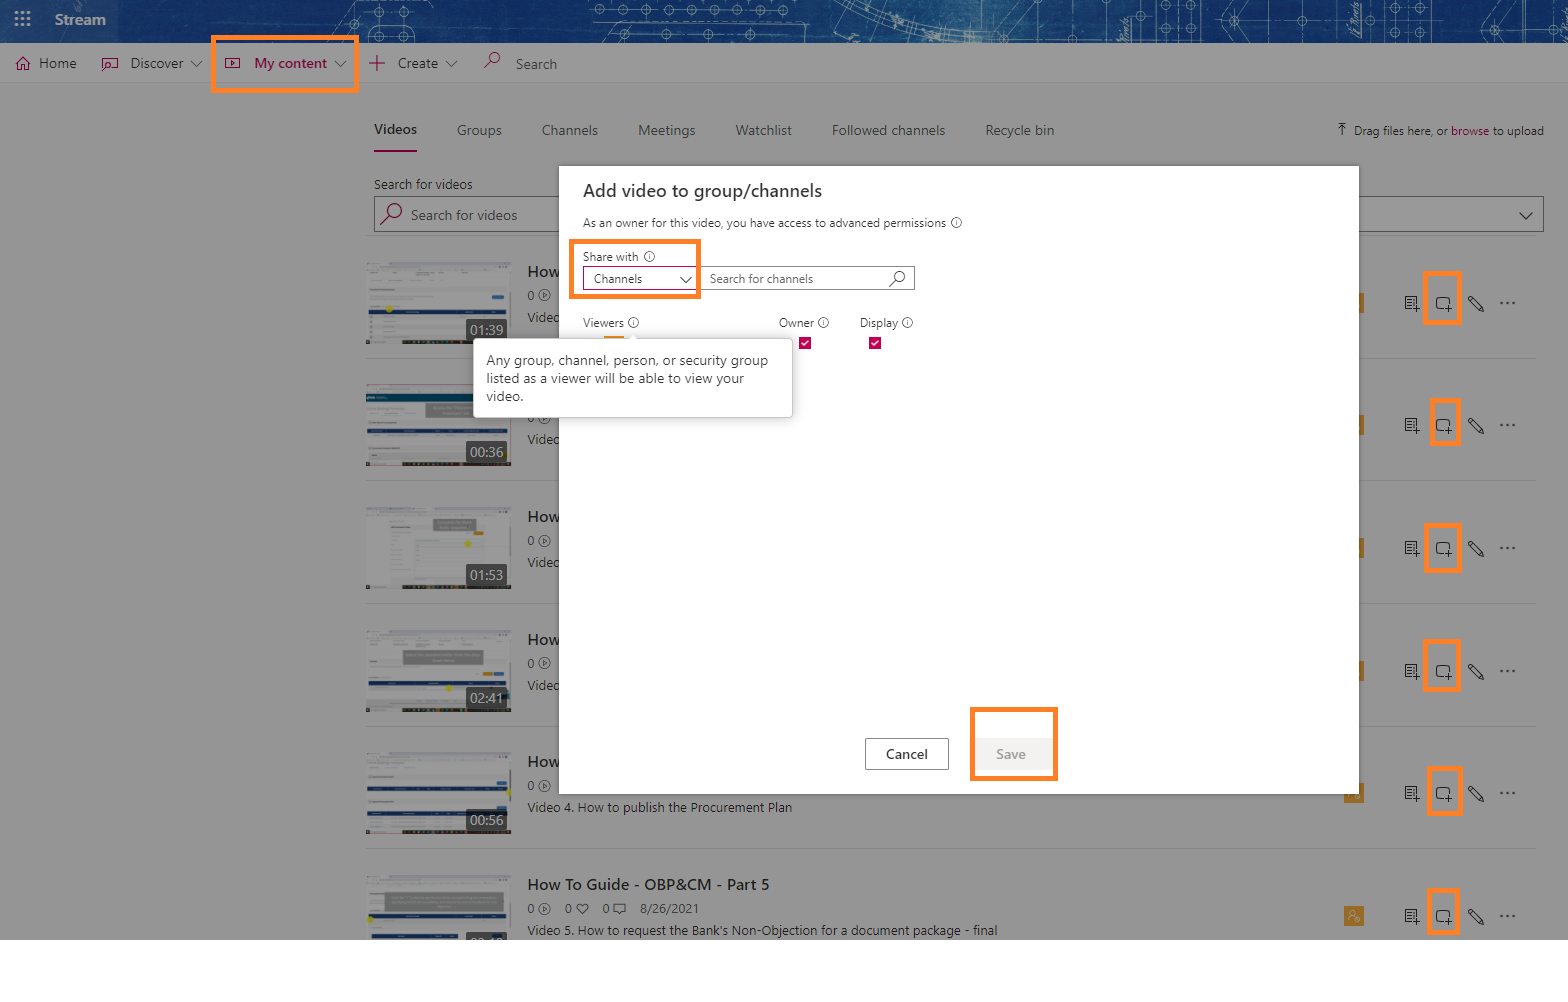
Task: Uncheck the Owner checkbox
Action: click(x=805, y=343)
